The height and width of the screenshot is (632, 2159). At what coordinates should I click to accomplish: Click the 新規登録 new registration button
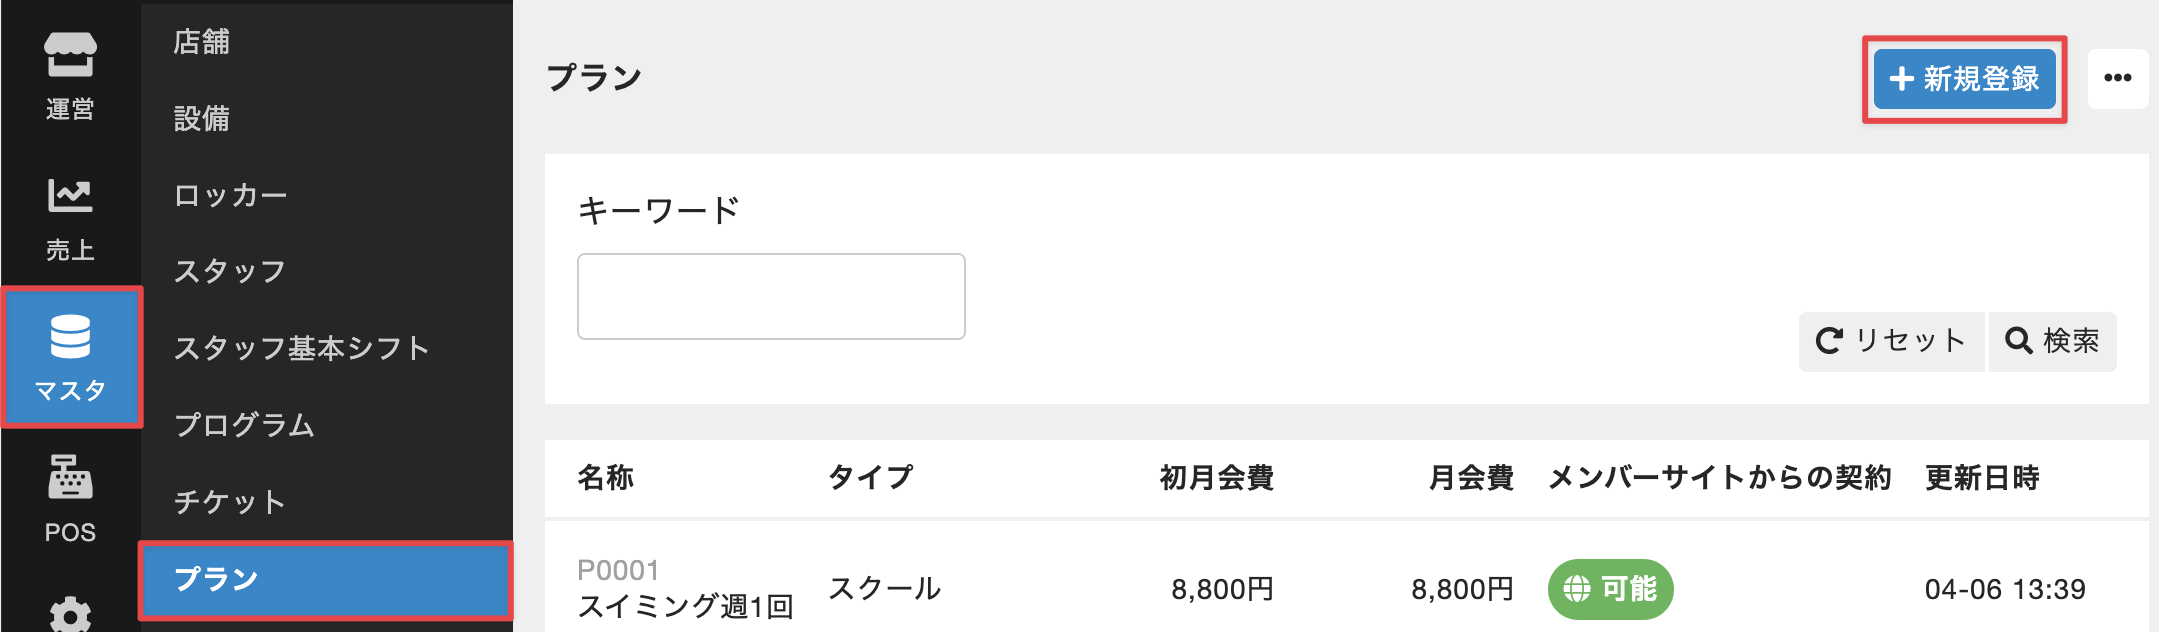pyautogui.click(x=1964, y=79)
